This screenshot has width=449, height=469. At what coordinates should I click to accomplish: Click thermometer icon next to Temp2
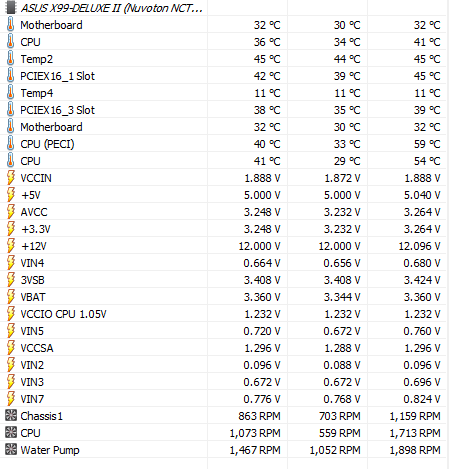11,59
